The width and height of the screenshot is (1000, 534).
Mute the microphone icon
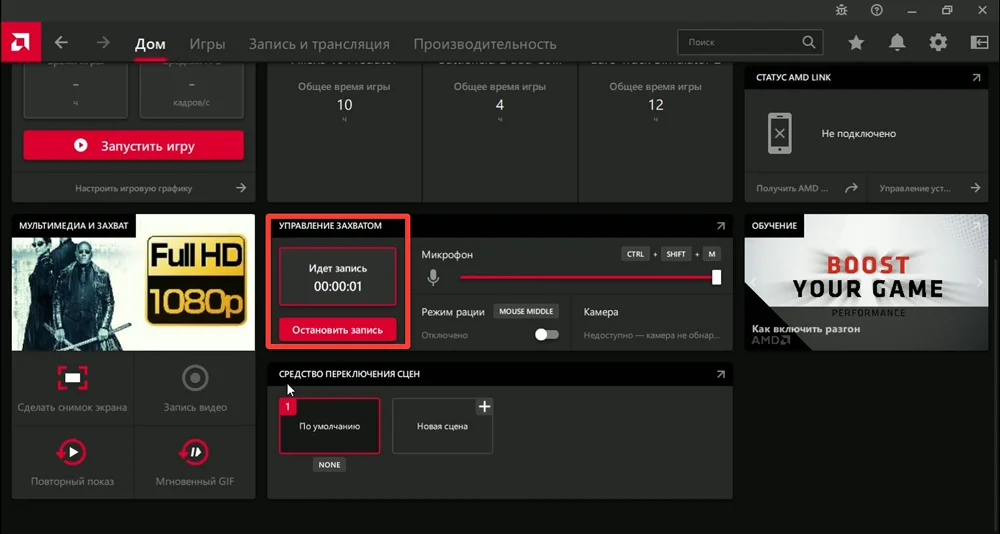[434, 278]
